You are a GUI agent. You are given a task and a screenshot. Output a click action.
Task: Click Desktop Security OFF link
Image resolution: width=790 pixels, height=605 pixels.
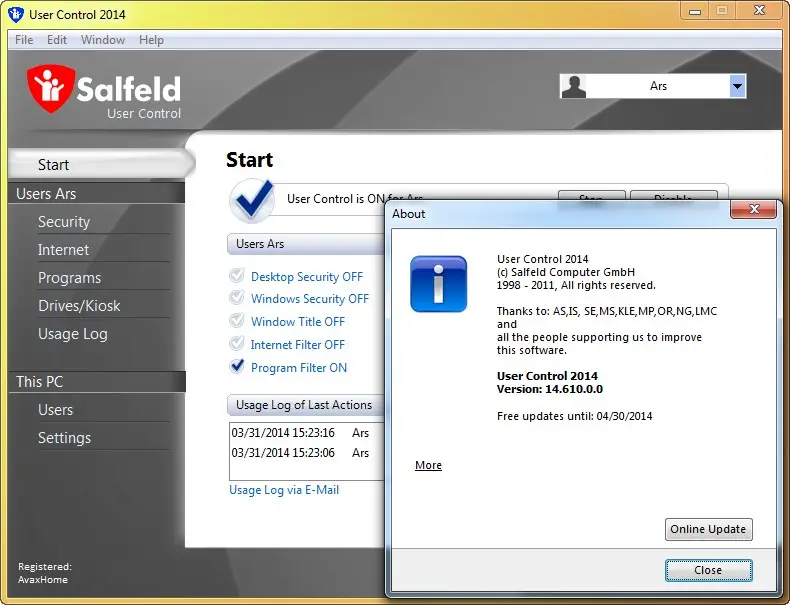[x=307, y=277]
